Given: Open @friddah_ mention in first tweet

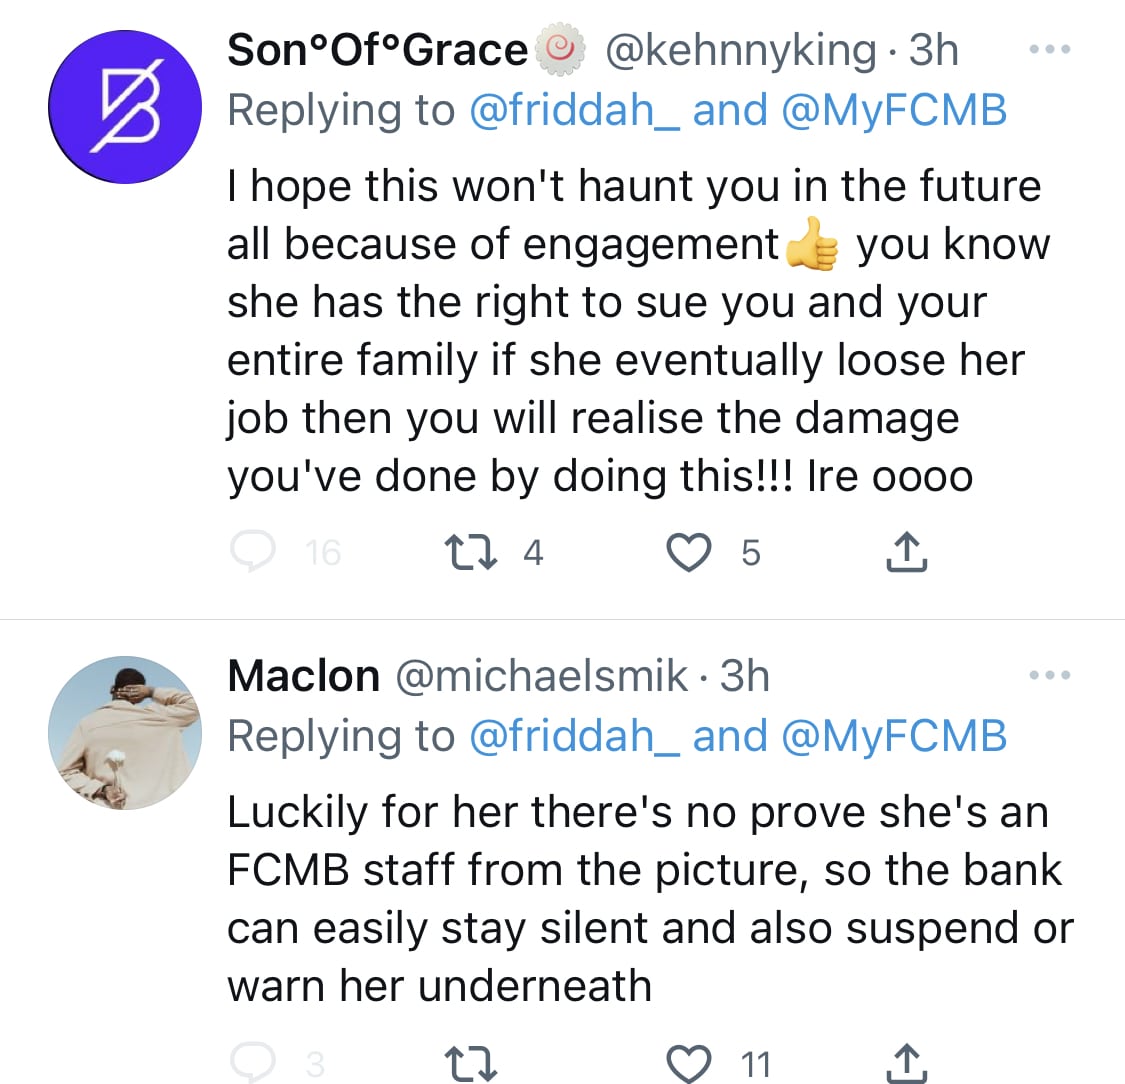Looking at the screenshot, I should [575, 111].
